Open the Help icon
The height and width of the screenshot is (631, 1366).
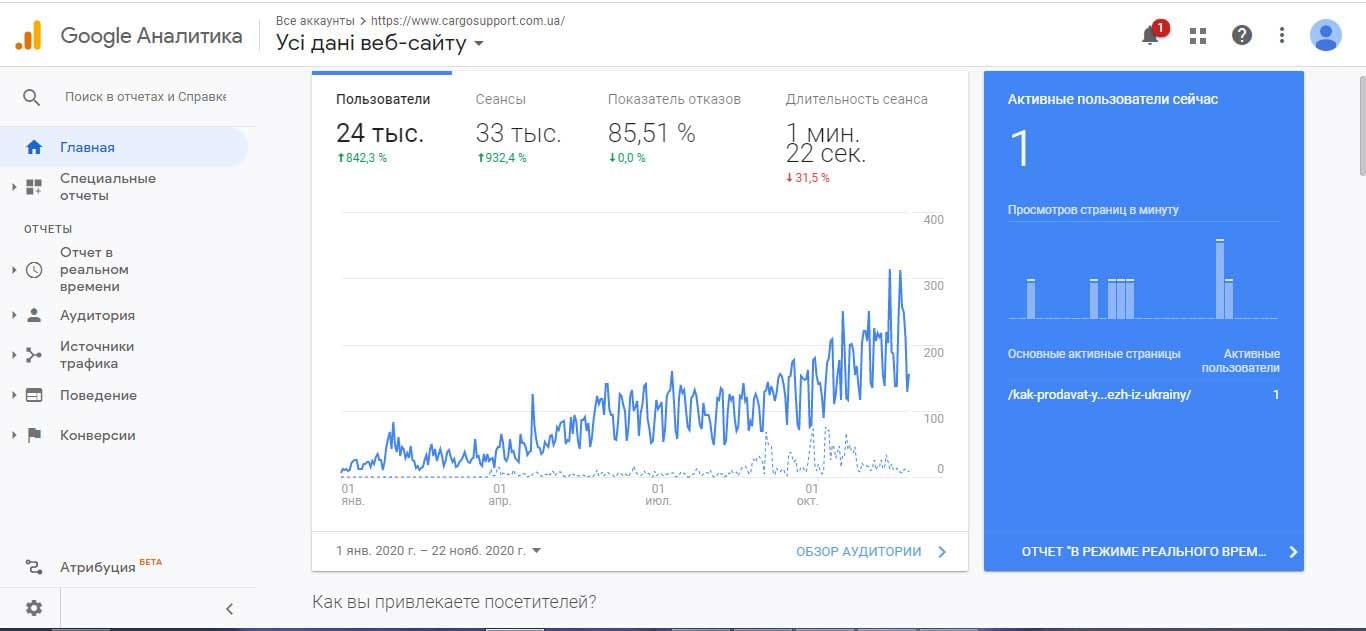click(1241, 35)
